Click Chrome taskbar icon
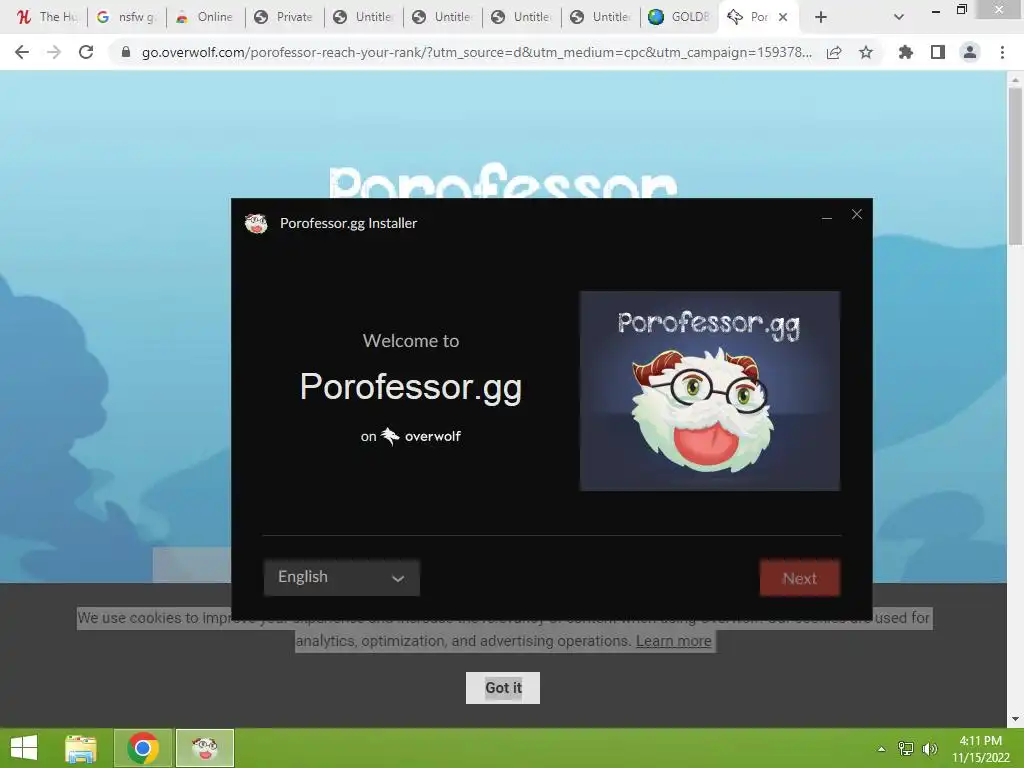The width and height of the screenshot is (1024, 768). pyautogui.click(x=143, y=748)
